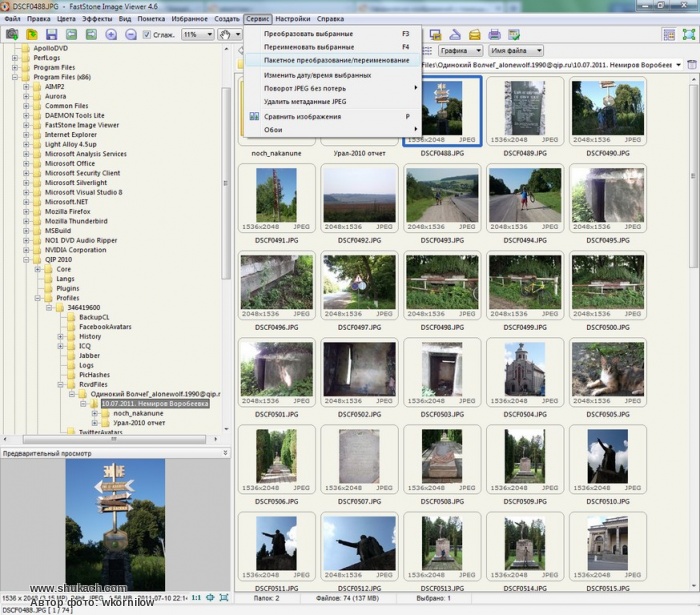Open the Обои submenu

click(x=333, y=130)
